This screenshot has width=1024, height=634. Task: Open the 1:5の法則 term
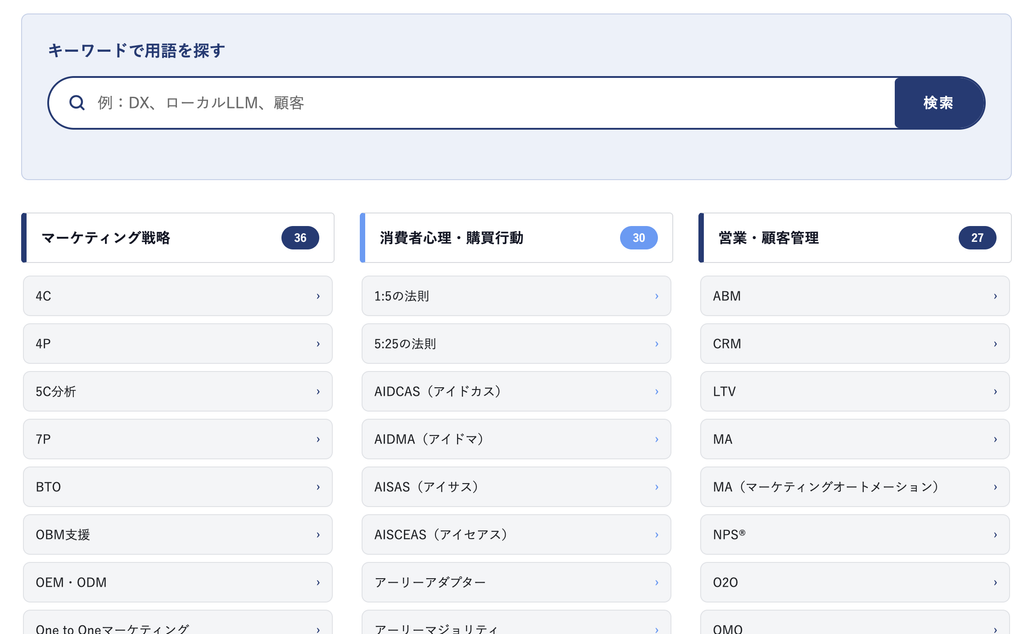click(x=516, y=296)
